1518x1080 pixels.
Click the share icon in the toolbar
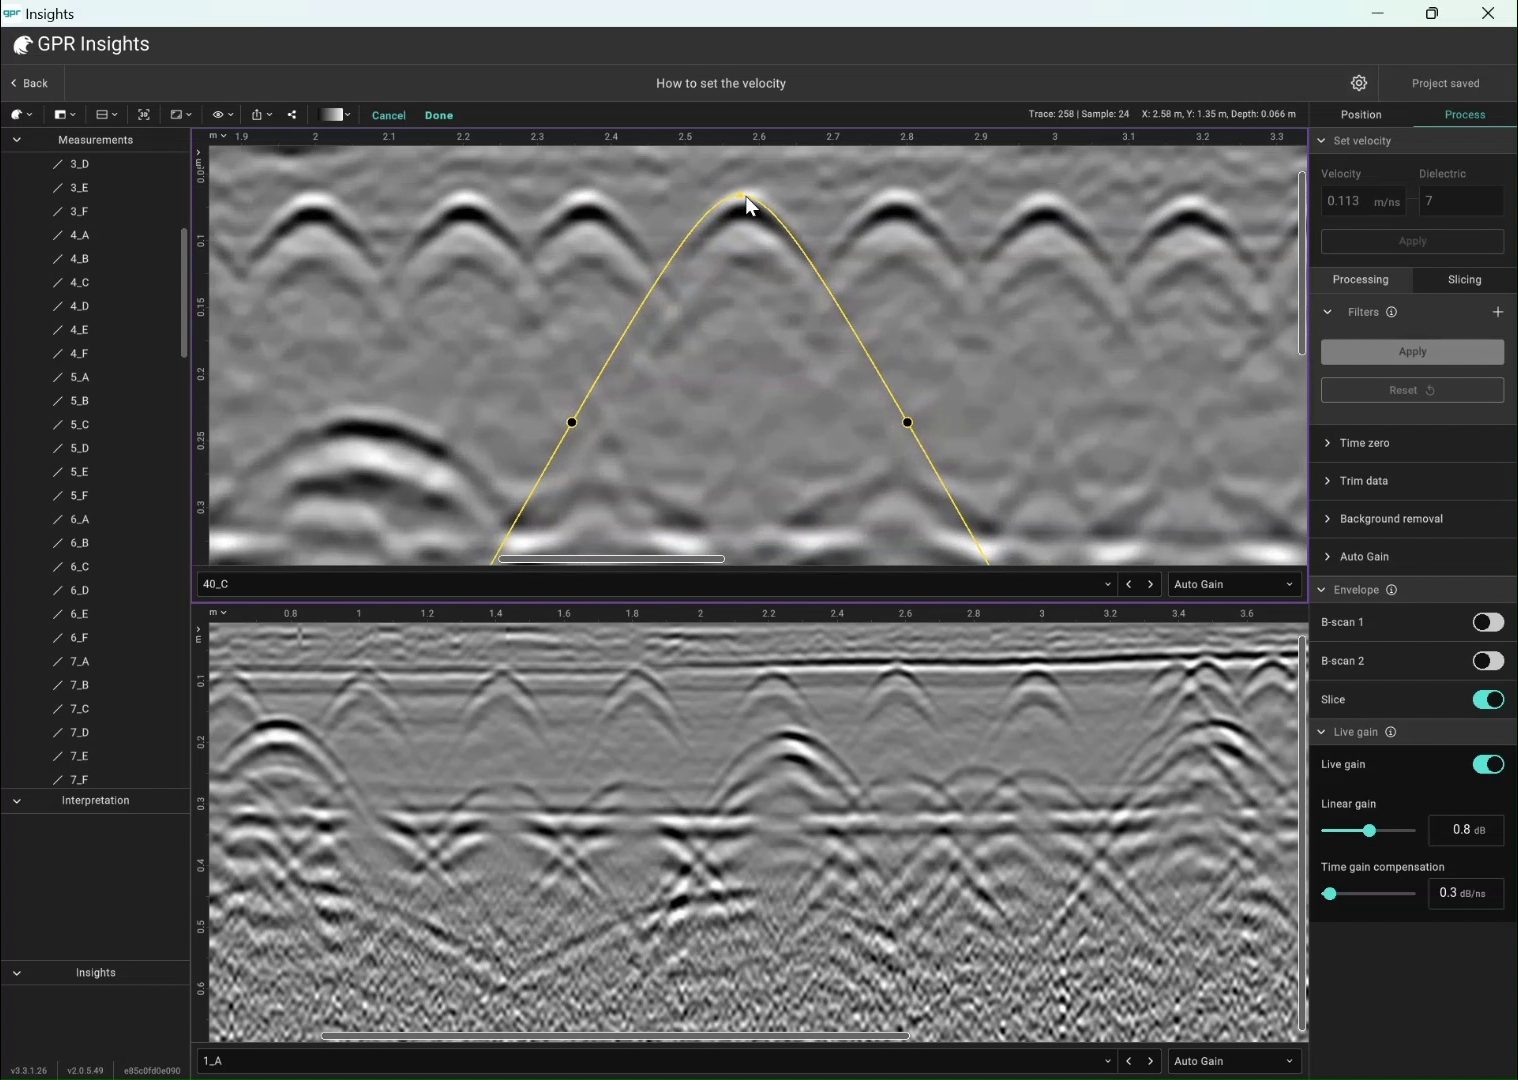pyautogui.click(x=291, y=114)
